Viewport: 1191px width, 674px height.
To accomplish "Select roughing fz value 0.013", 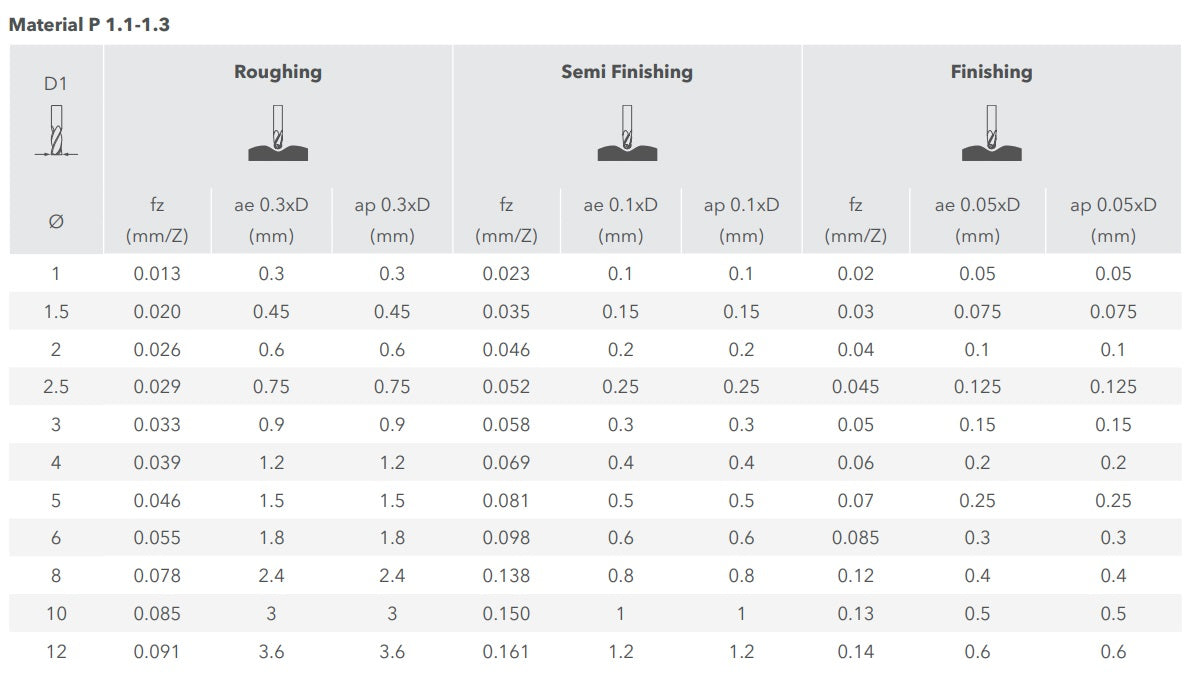I will coord(157,274).
